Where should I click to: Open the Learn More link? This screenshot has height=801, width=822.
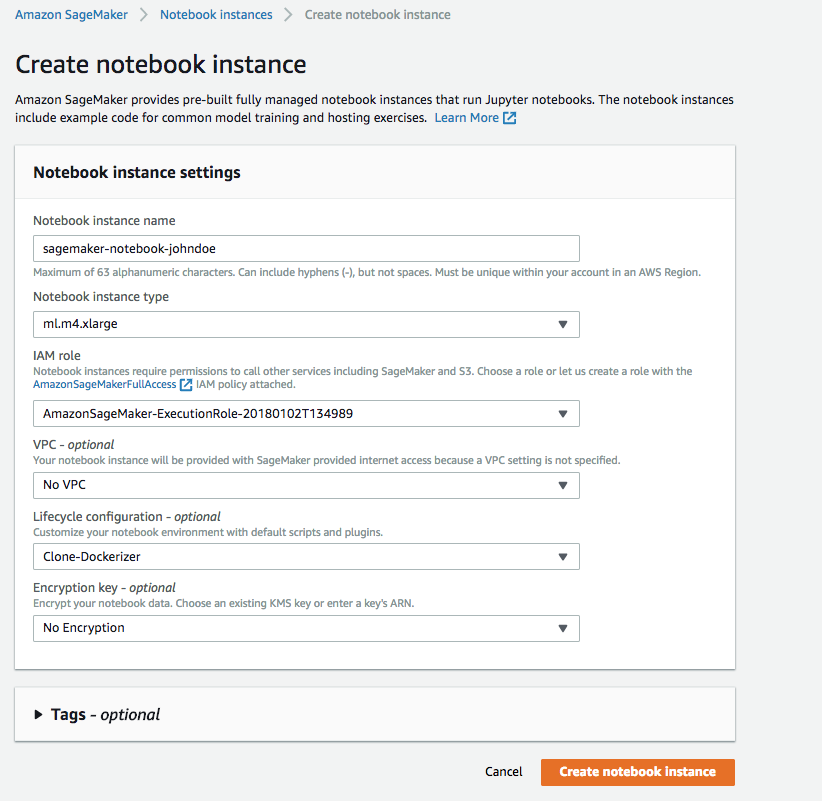(467, 118)
